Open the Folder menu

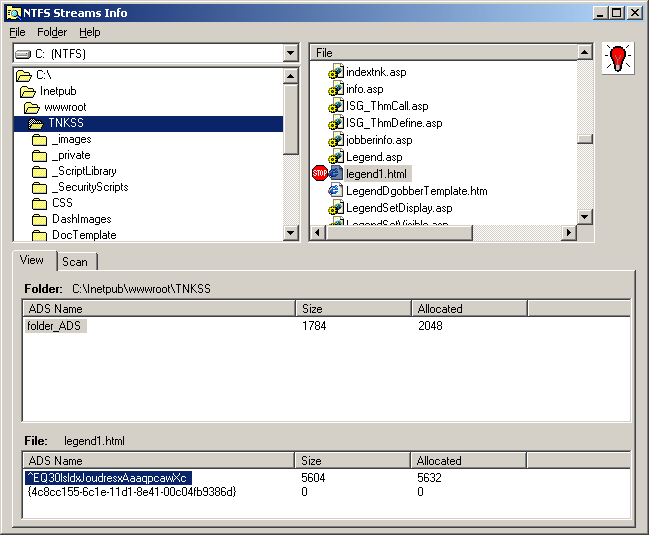(x=52, y=32)
